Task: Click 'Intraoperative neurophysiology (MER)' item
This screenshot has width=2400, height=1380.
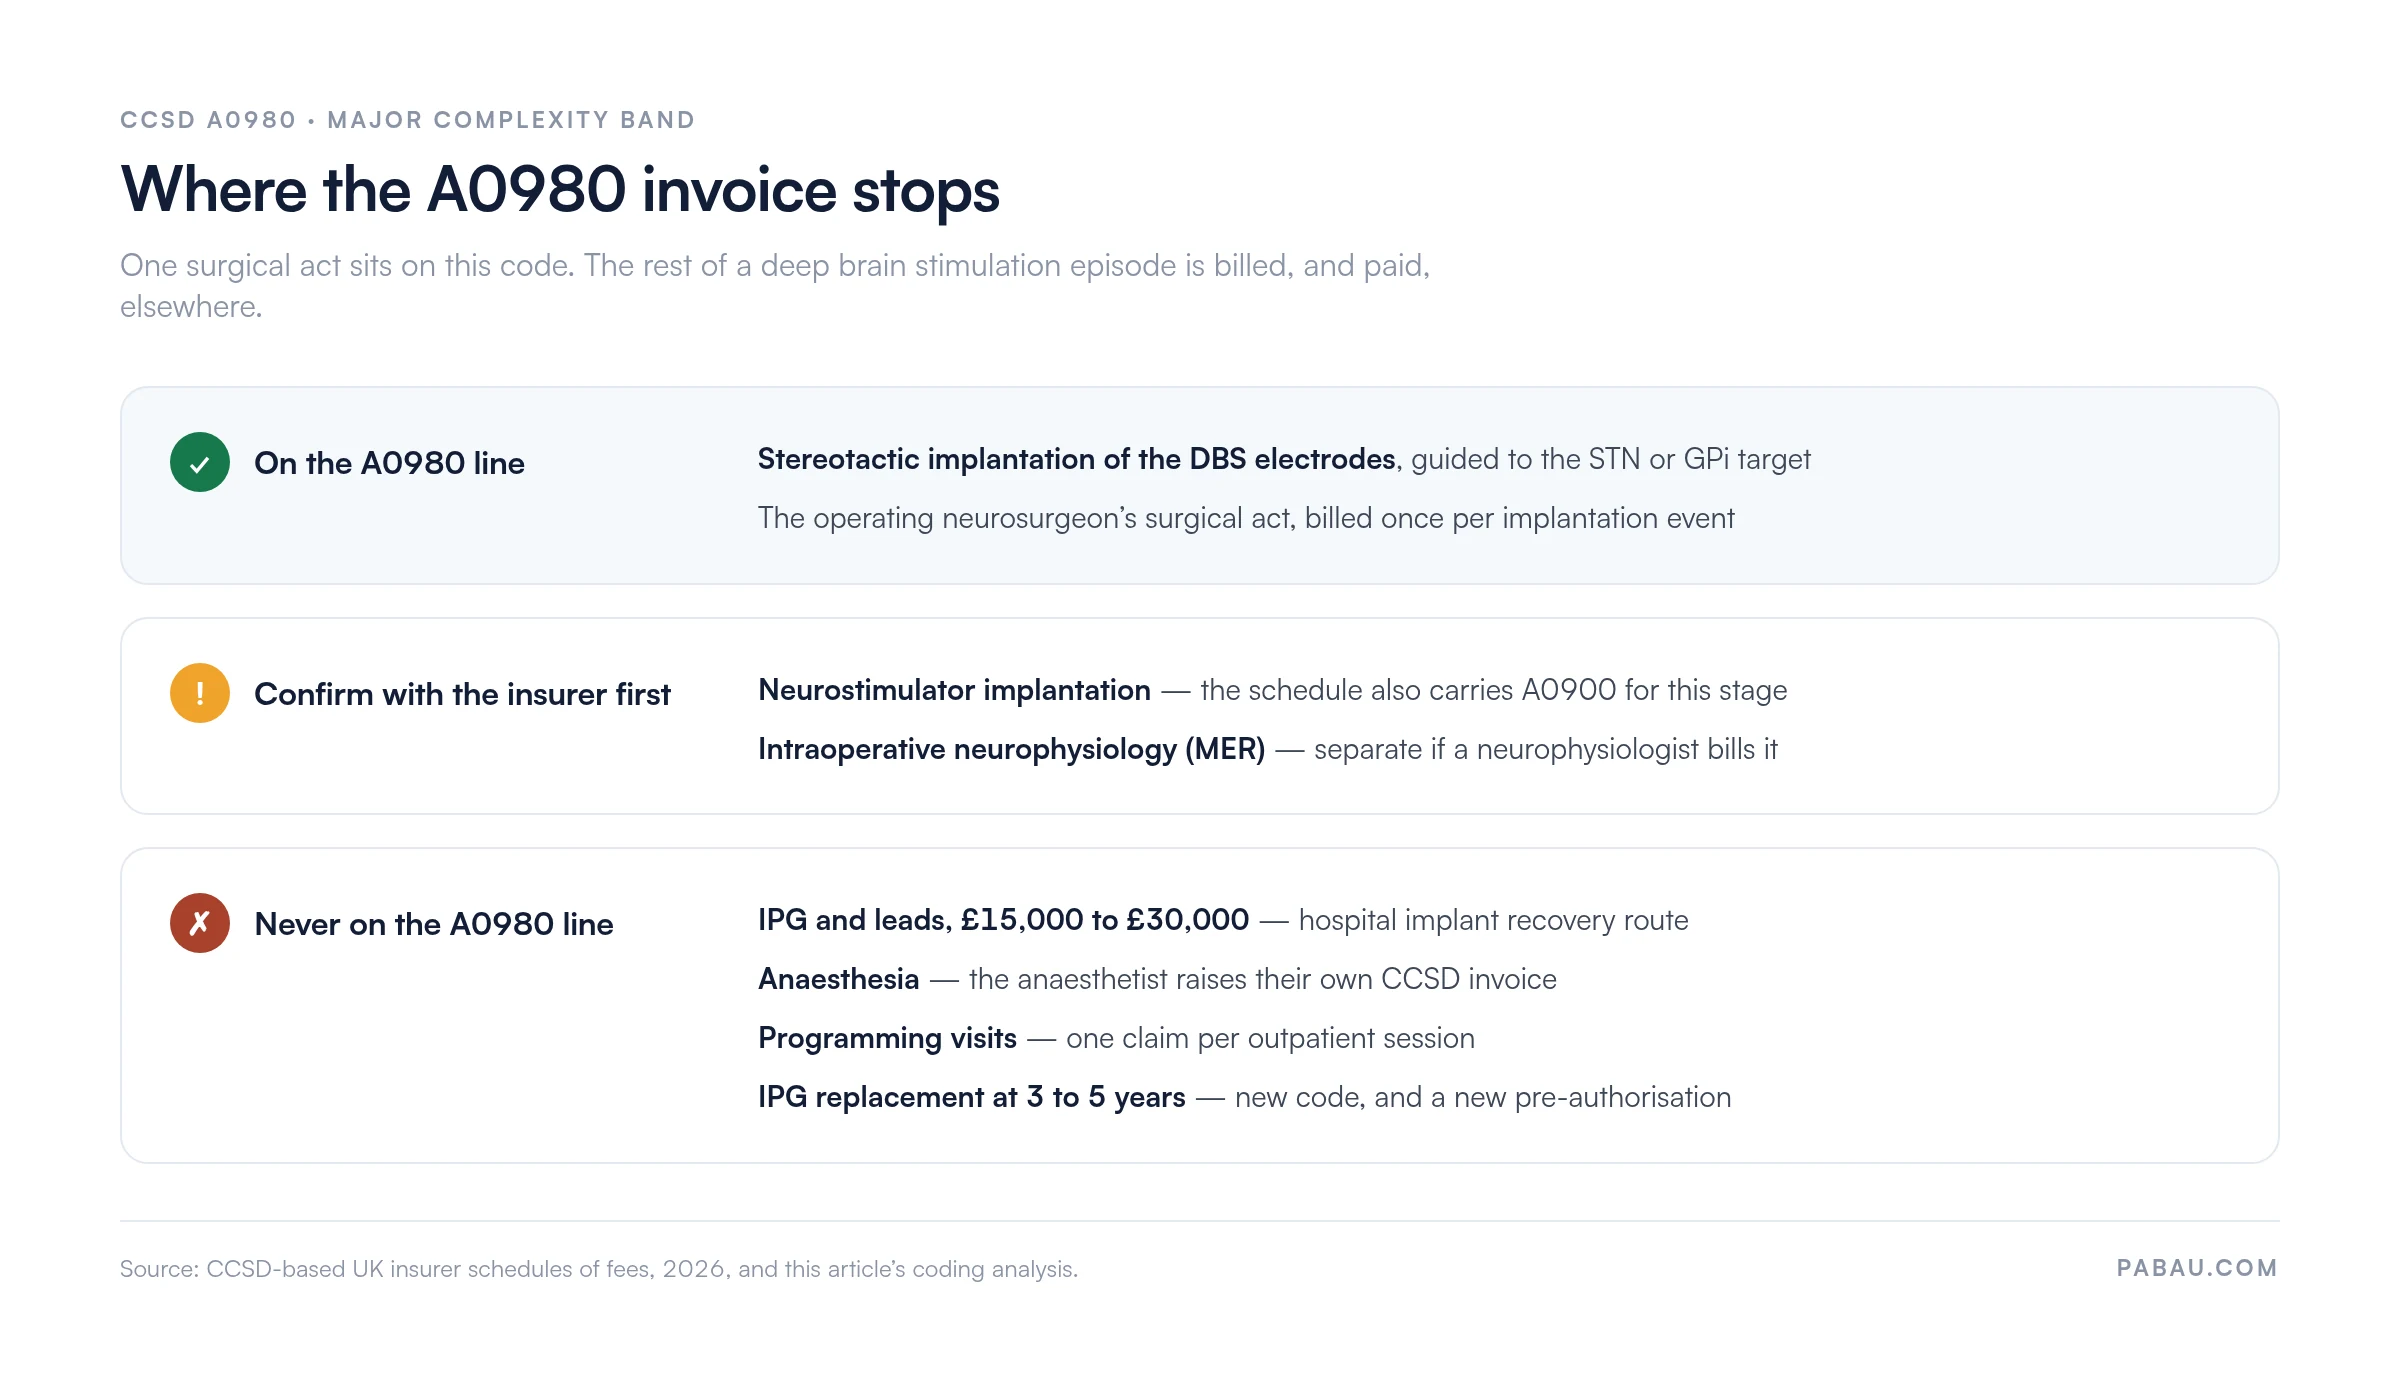Action: 1011,749
